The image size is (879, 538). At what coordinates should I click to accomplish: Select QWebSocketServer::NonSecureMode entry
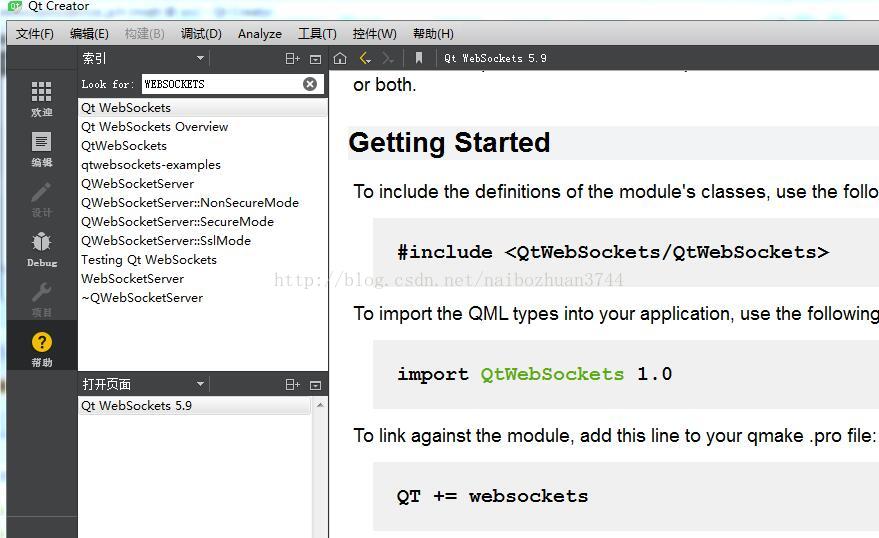(202, 203)
